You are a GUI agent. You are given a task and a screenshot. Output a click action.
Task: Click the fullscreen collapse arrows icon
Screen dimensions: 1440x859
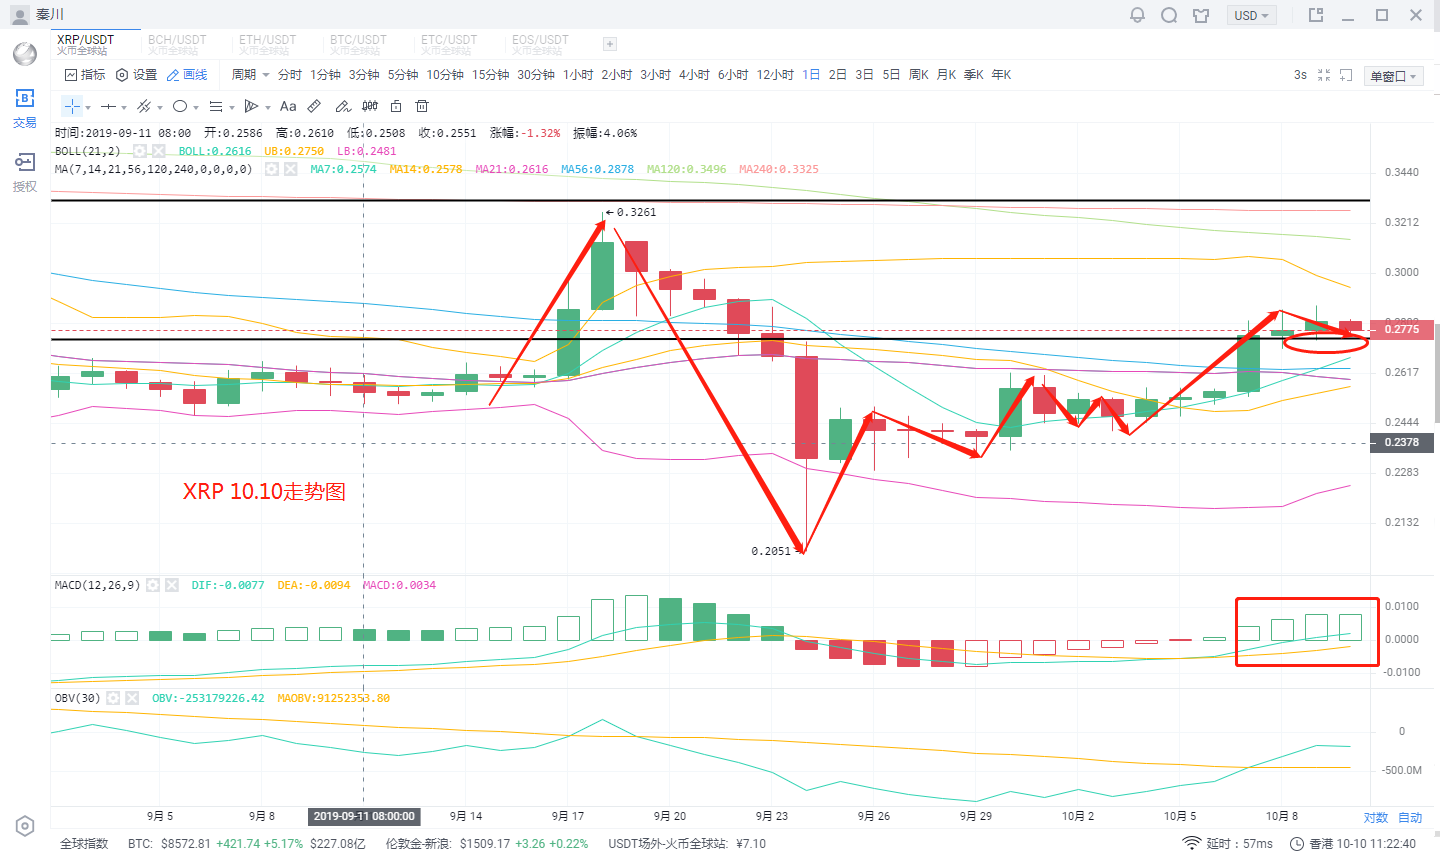(x=1324, y=75)
